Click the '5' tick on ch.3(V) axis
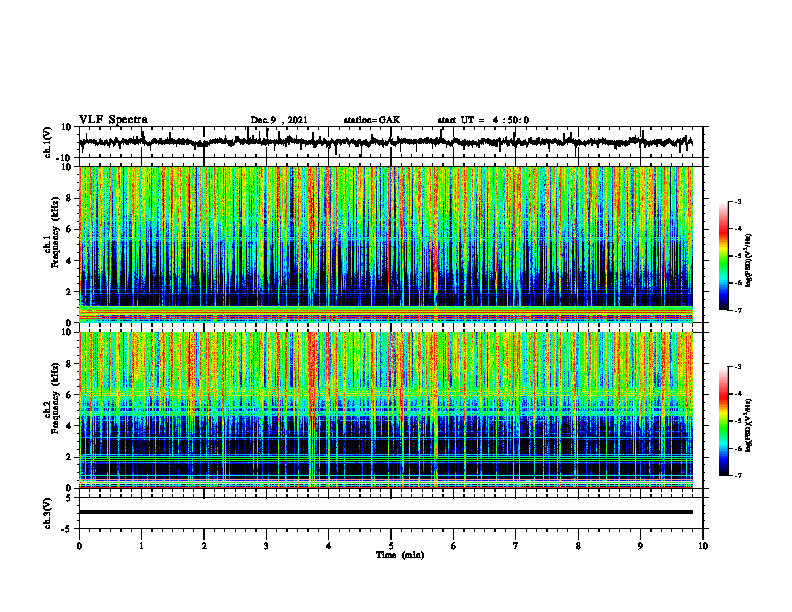The image size is (792, 612). 70,498
